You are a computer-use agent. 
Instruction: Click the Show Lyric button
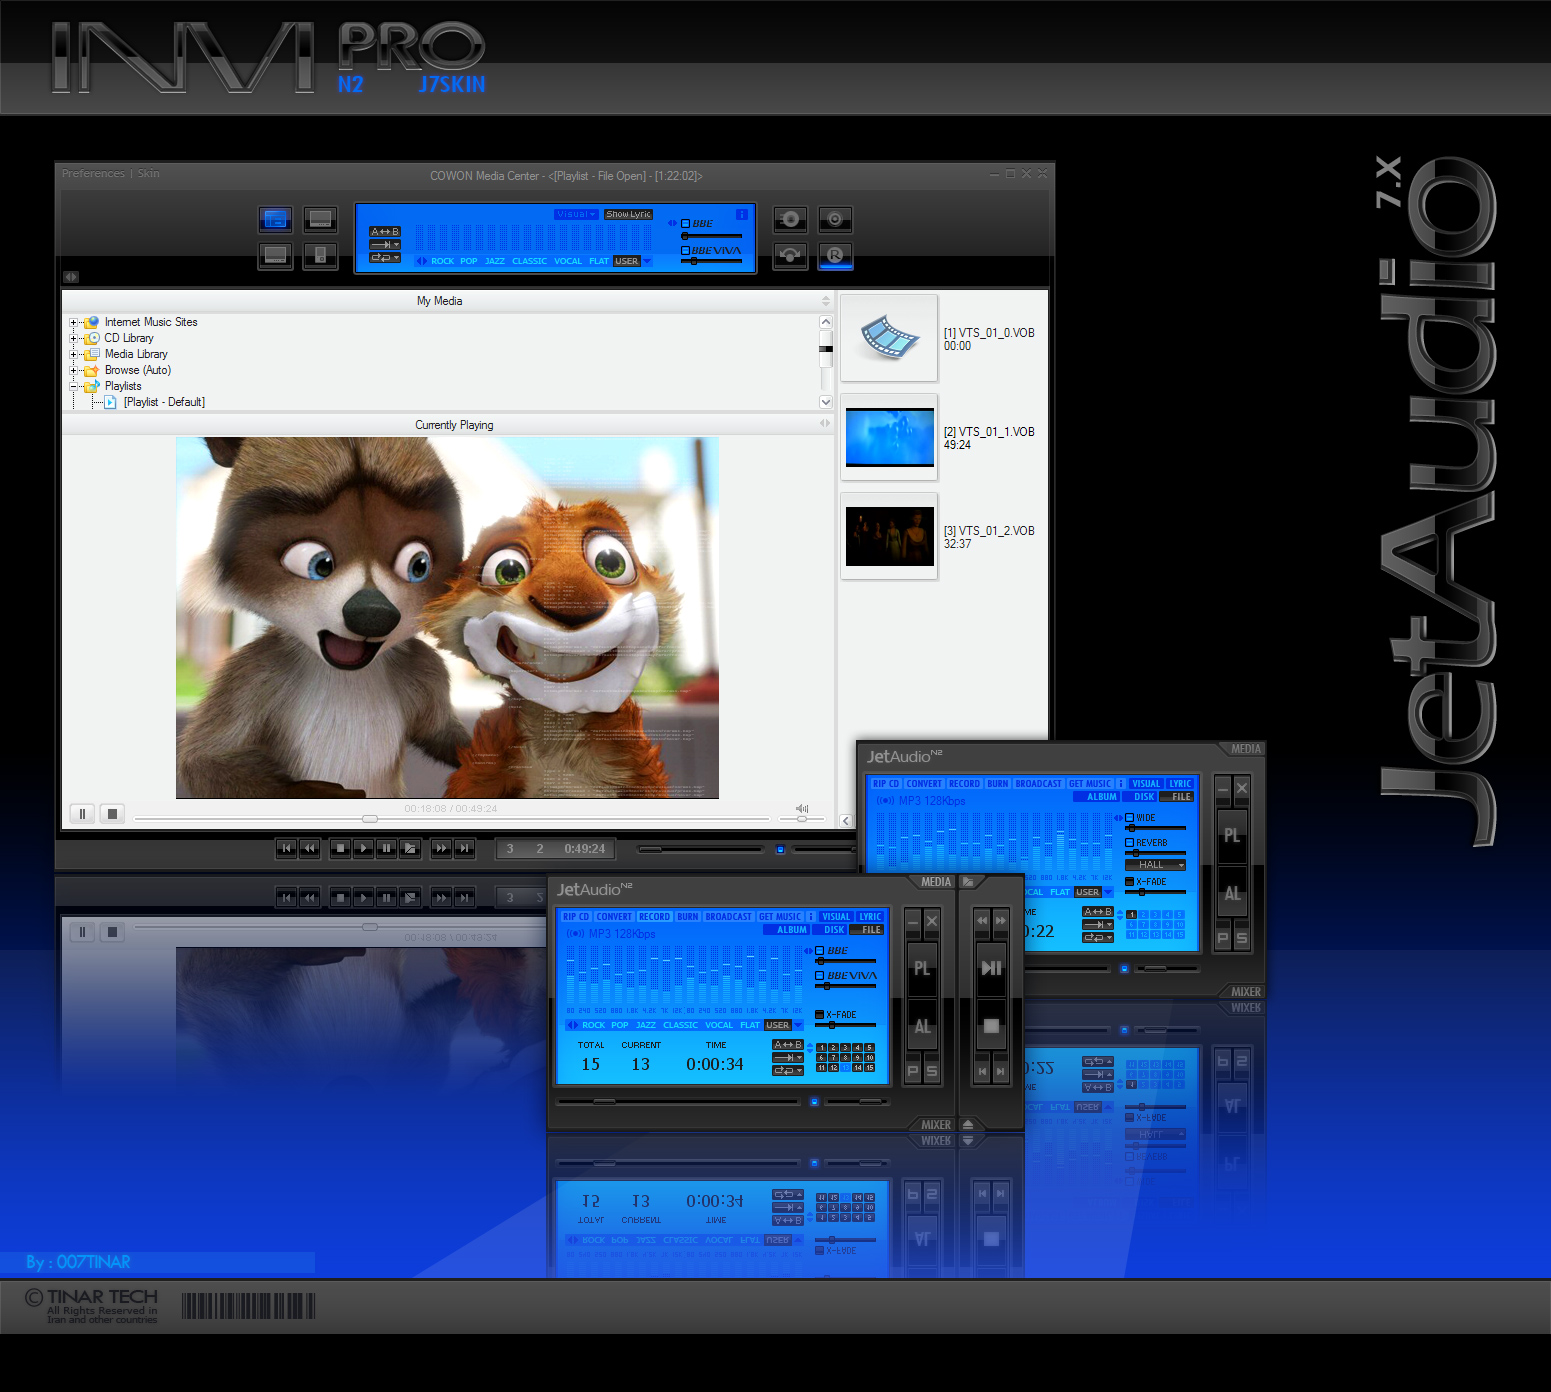point(628,214)
